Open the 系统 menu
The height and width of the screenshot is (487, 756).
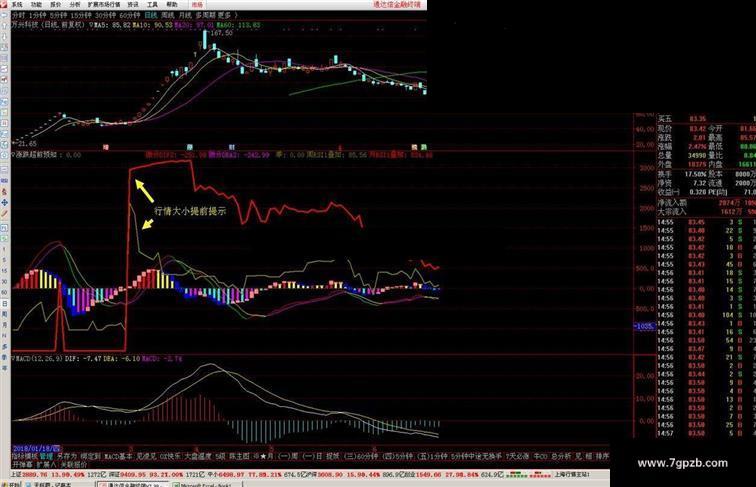(17, 4)
